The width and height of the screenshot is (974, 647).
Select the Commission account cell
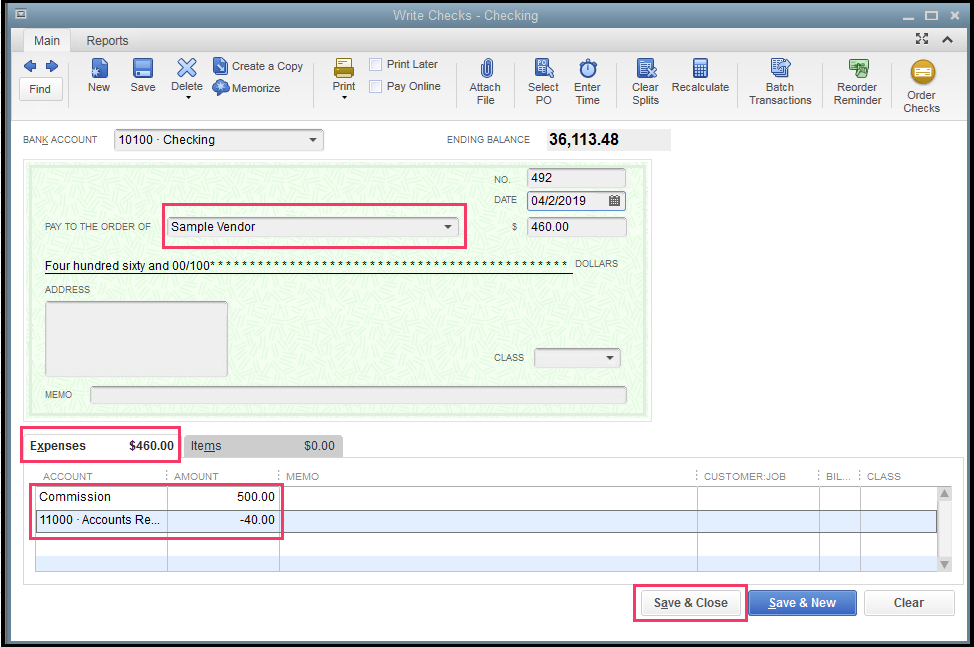click(x=101, y=497)
